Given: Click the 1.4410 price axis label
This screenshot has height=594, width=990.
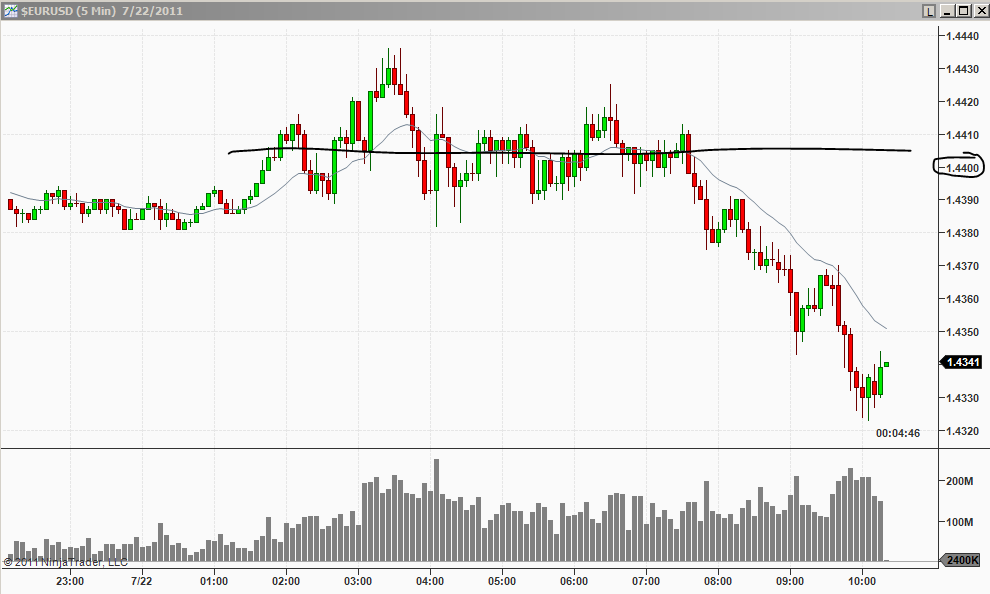Looking at the screenshot, I should tap(962, 134).
